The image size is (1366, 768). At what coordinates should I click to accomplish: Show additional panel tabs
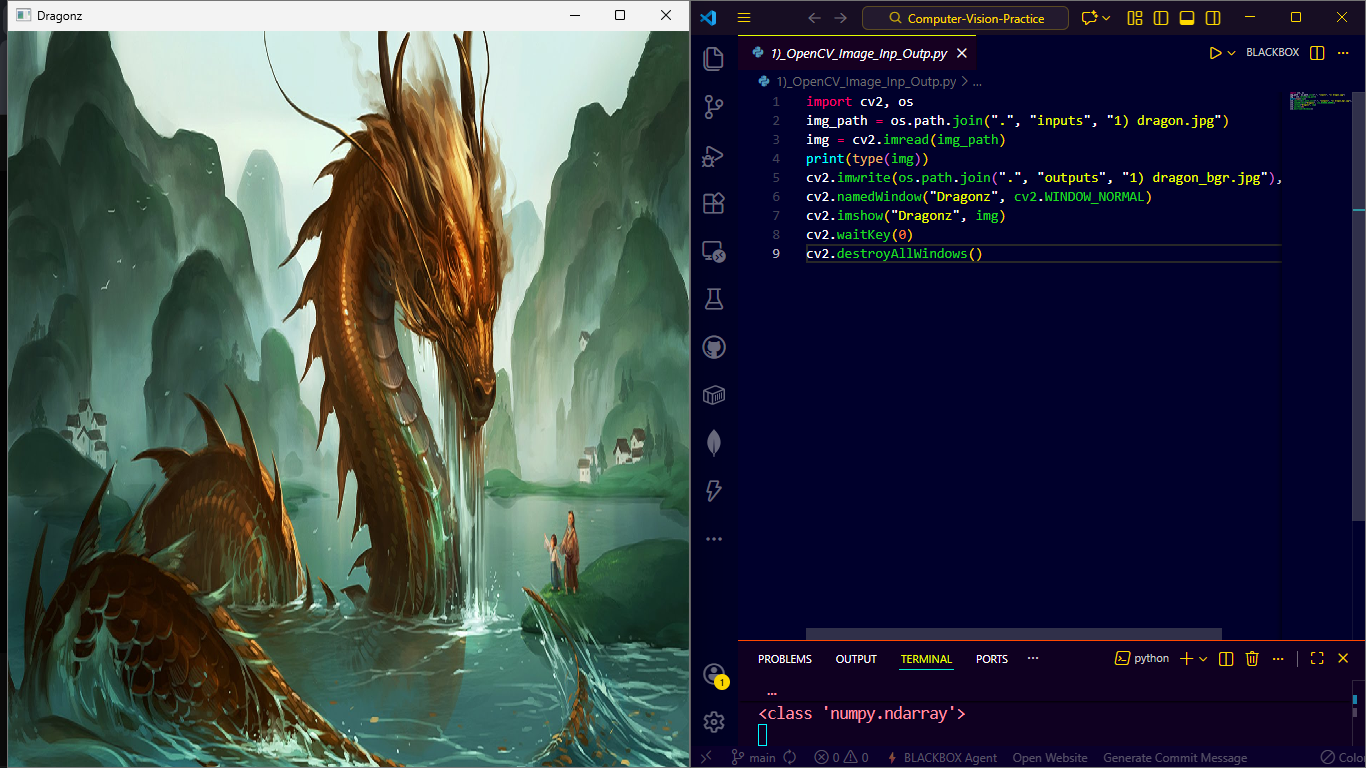1033,658
